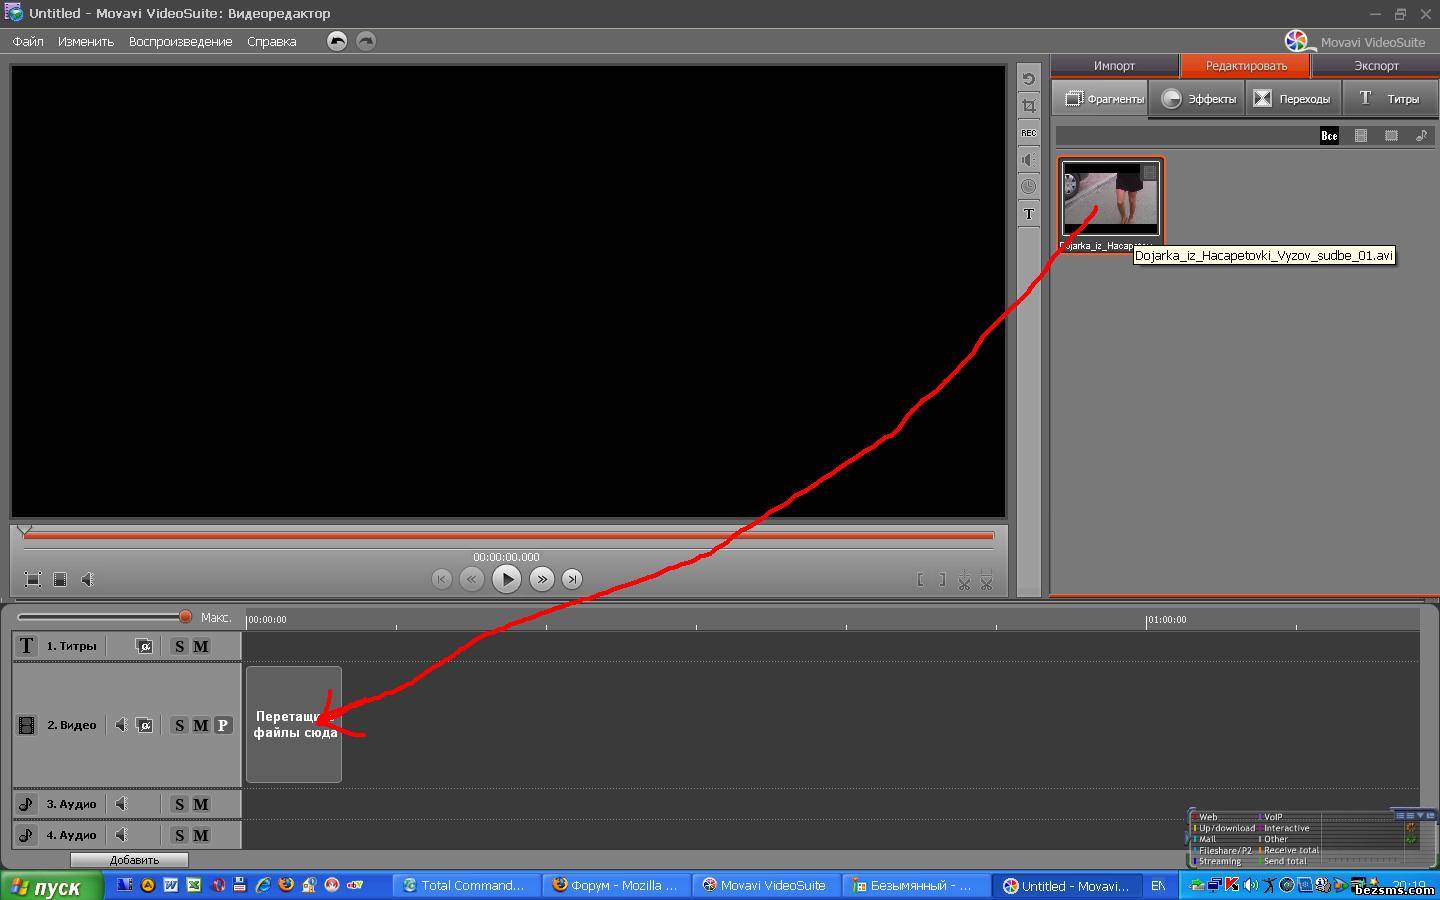Jump to the end of the video
Image resolution: width=1440 pixels, height=900 pixels.
(x=572, y=579)
